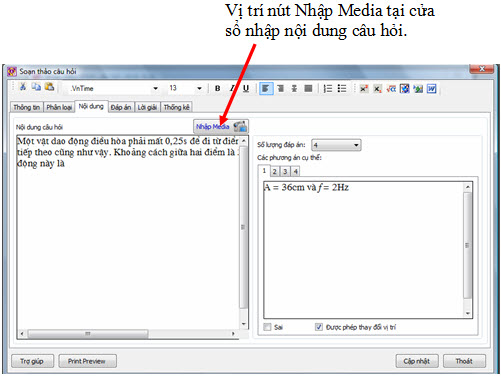The image size is (501, 376).
Task: Click inside the answer text box with A = 36cm
Action: tap(364, 250)
